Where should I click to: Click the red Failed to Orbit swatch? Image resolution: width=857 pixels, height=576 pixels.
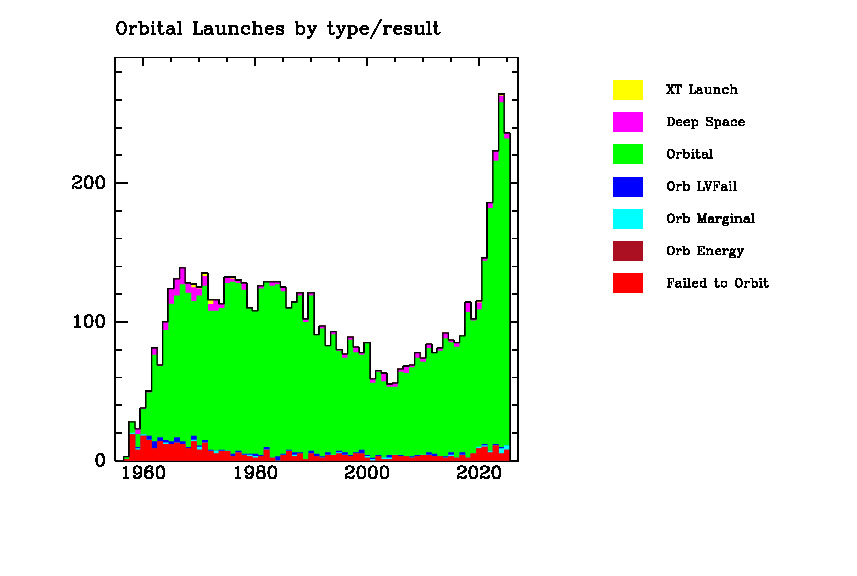tap(627, 283)
